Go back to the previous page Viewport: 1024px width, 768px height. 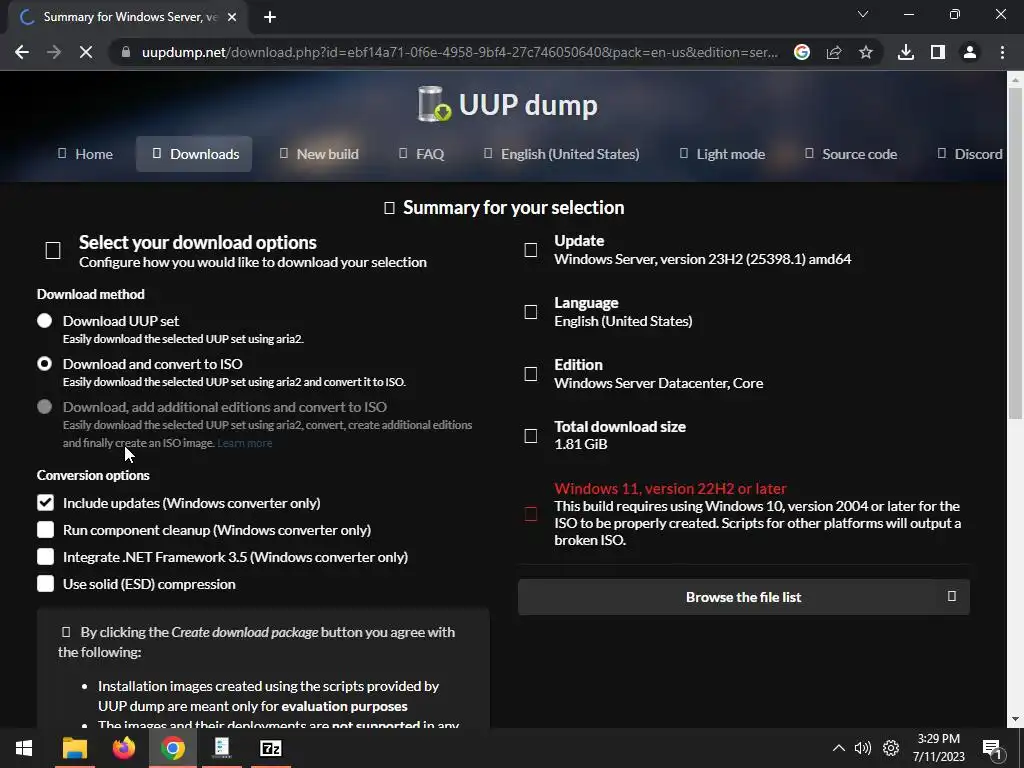(22, 52)
